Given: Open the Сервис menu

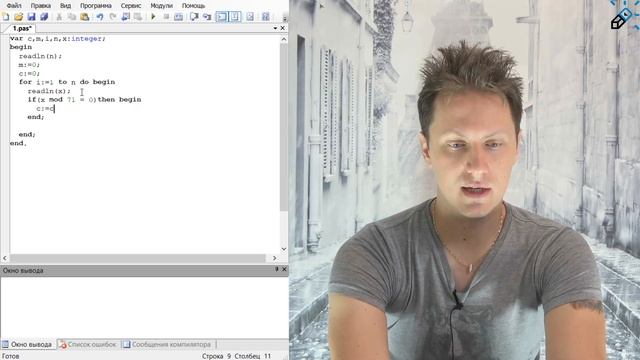Looking at the screenshot, I should 131,6.
